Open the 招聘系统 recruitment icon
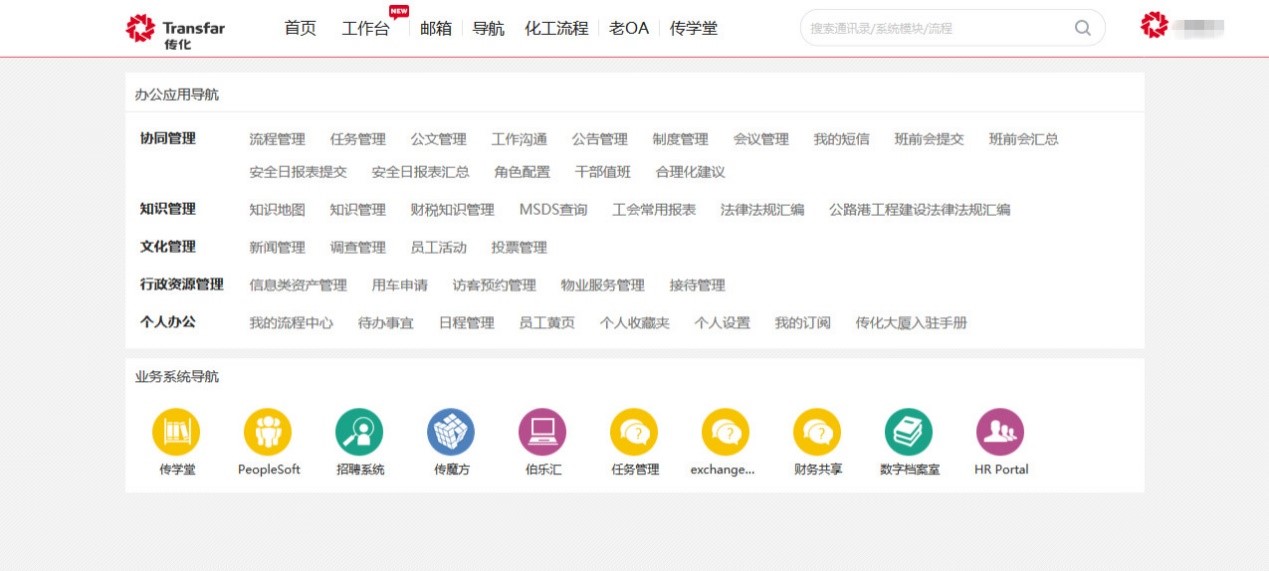 [359, 433]
